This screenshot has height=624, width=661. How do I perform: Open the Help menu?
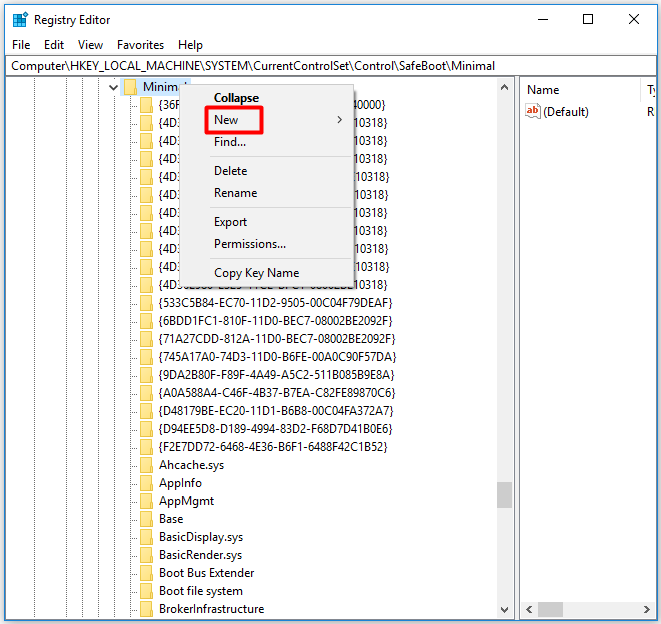click(x=190, y=45)
